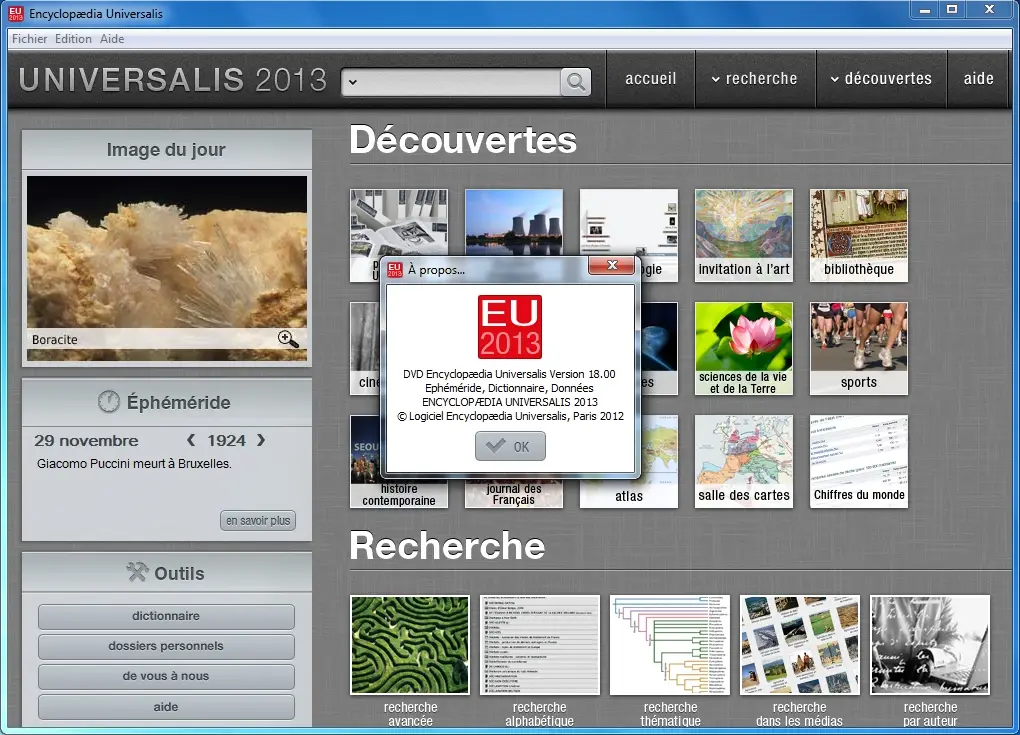Open the sports tile
1020x735 pixels.
click(x=859, y=349)
